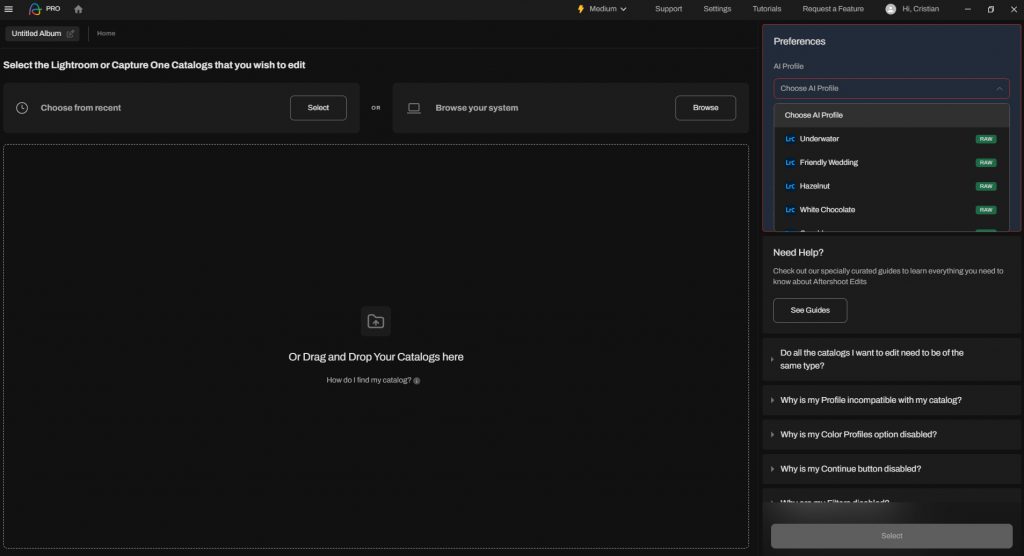
Task: Click the drag-and-drop folder upload icon
Action: [x=375, y=321]
